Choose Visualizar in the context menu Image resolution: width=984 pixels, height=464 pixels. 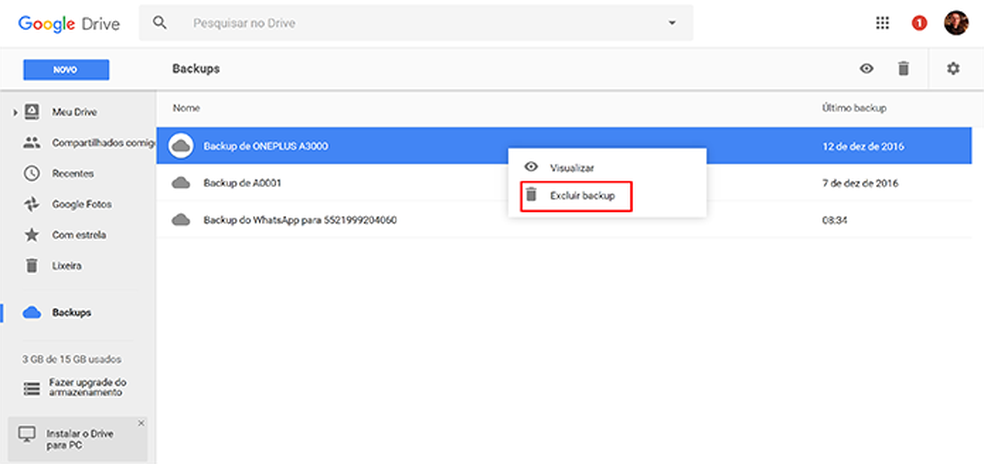[x=571, y=167]
